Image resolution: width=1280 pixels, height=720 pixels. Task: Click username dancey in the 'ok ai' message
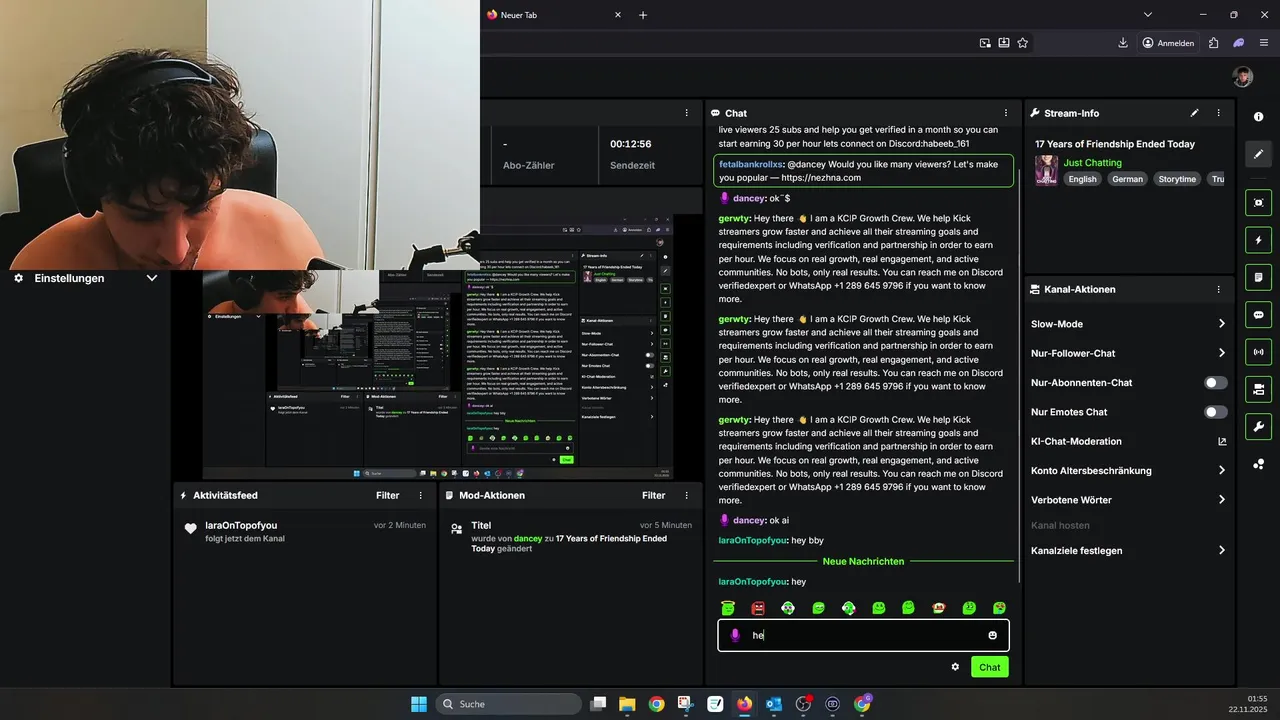tap(749, 520)
